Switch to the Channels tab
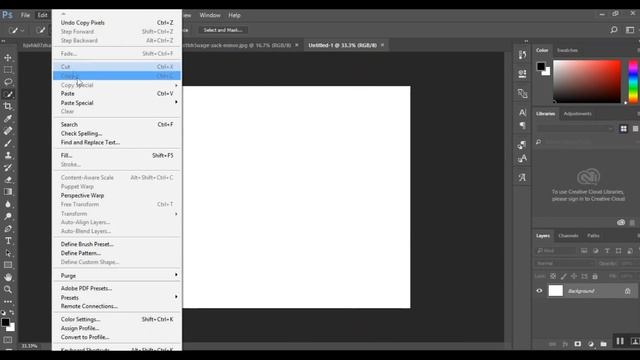 [568, 236]
